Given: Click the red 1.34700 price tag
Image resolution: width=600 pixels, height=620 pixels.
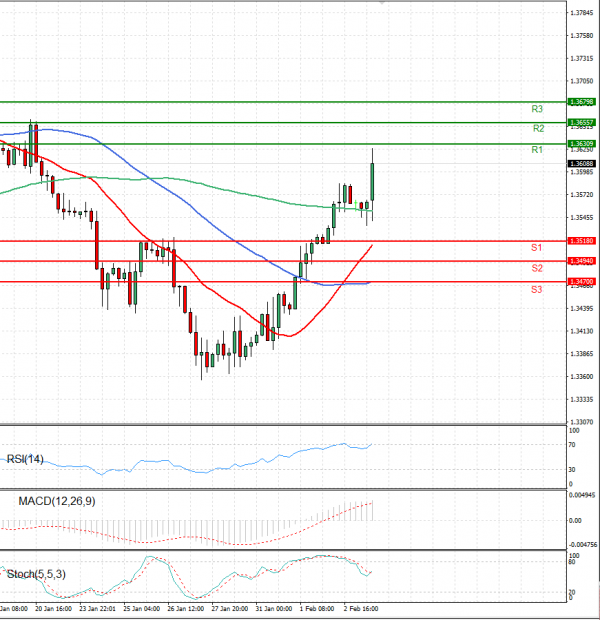Looking at the screenshot, I should coord(581,282).
